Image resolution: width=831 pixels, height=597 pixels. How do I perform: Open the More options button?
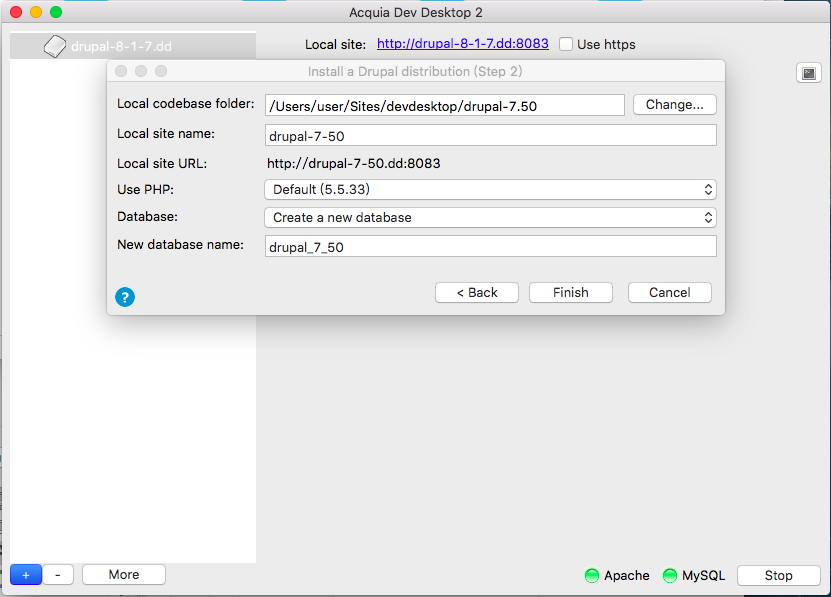[x=124, y=575]
